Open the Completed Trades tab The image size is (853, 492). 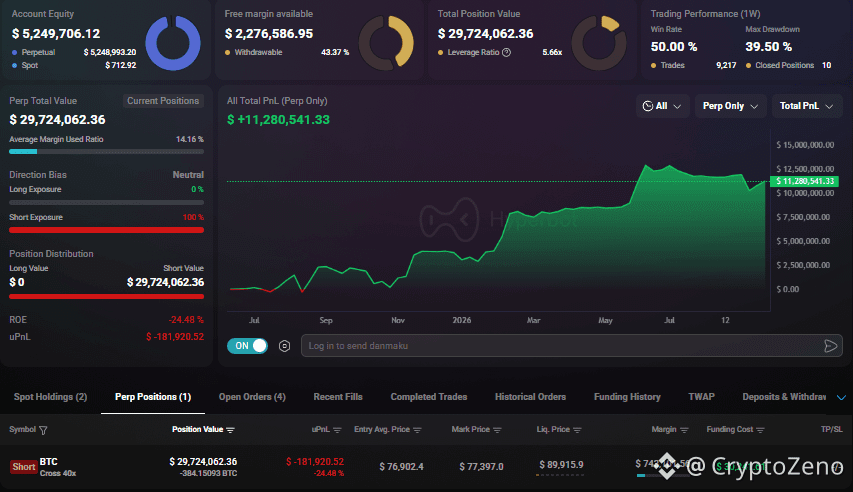click(429, 397)
